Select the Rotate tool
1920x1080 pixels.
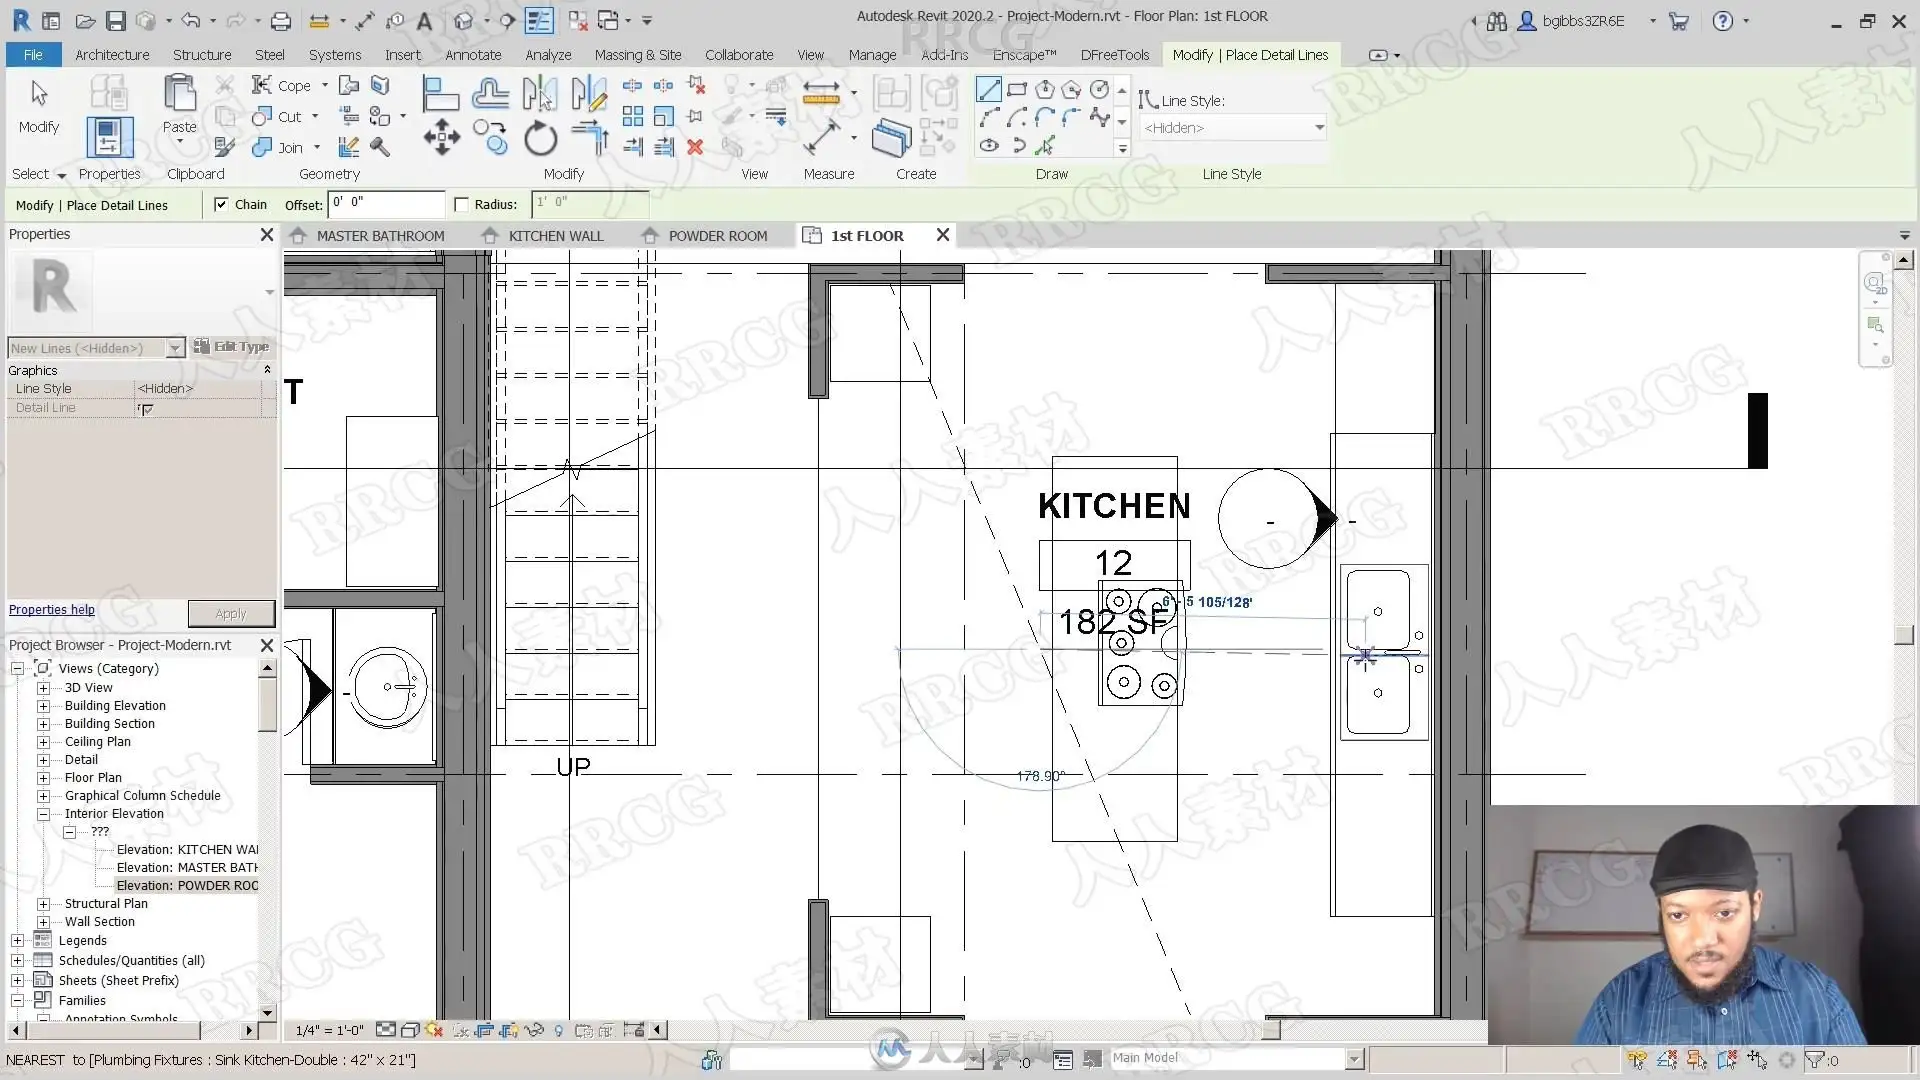[540, 138]
